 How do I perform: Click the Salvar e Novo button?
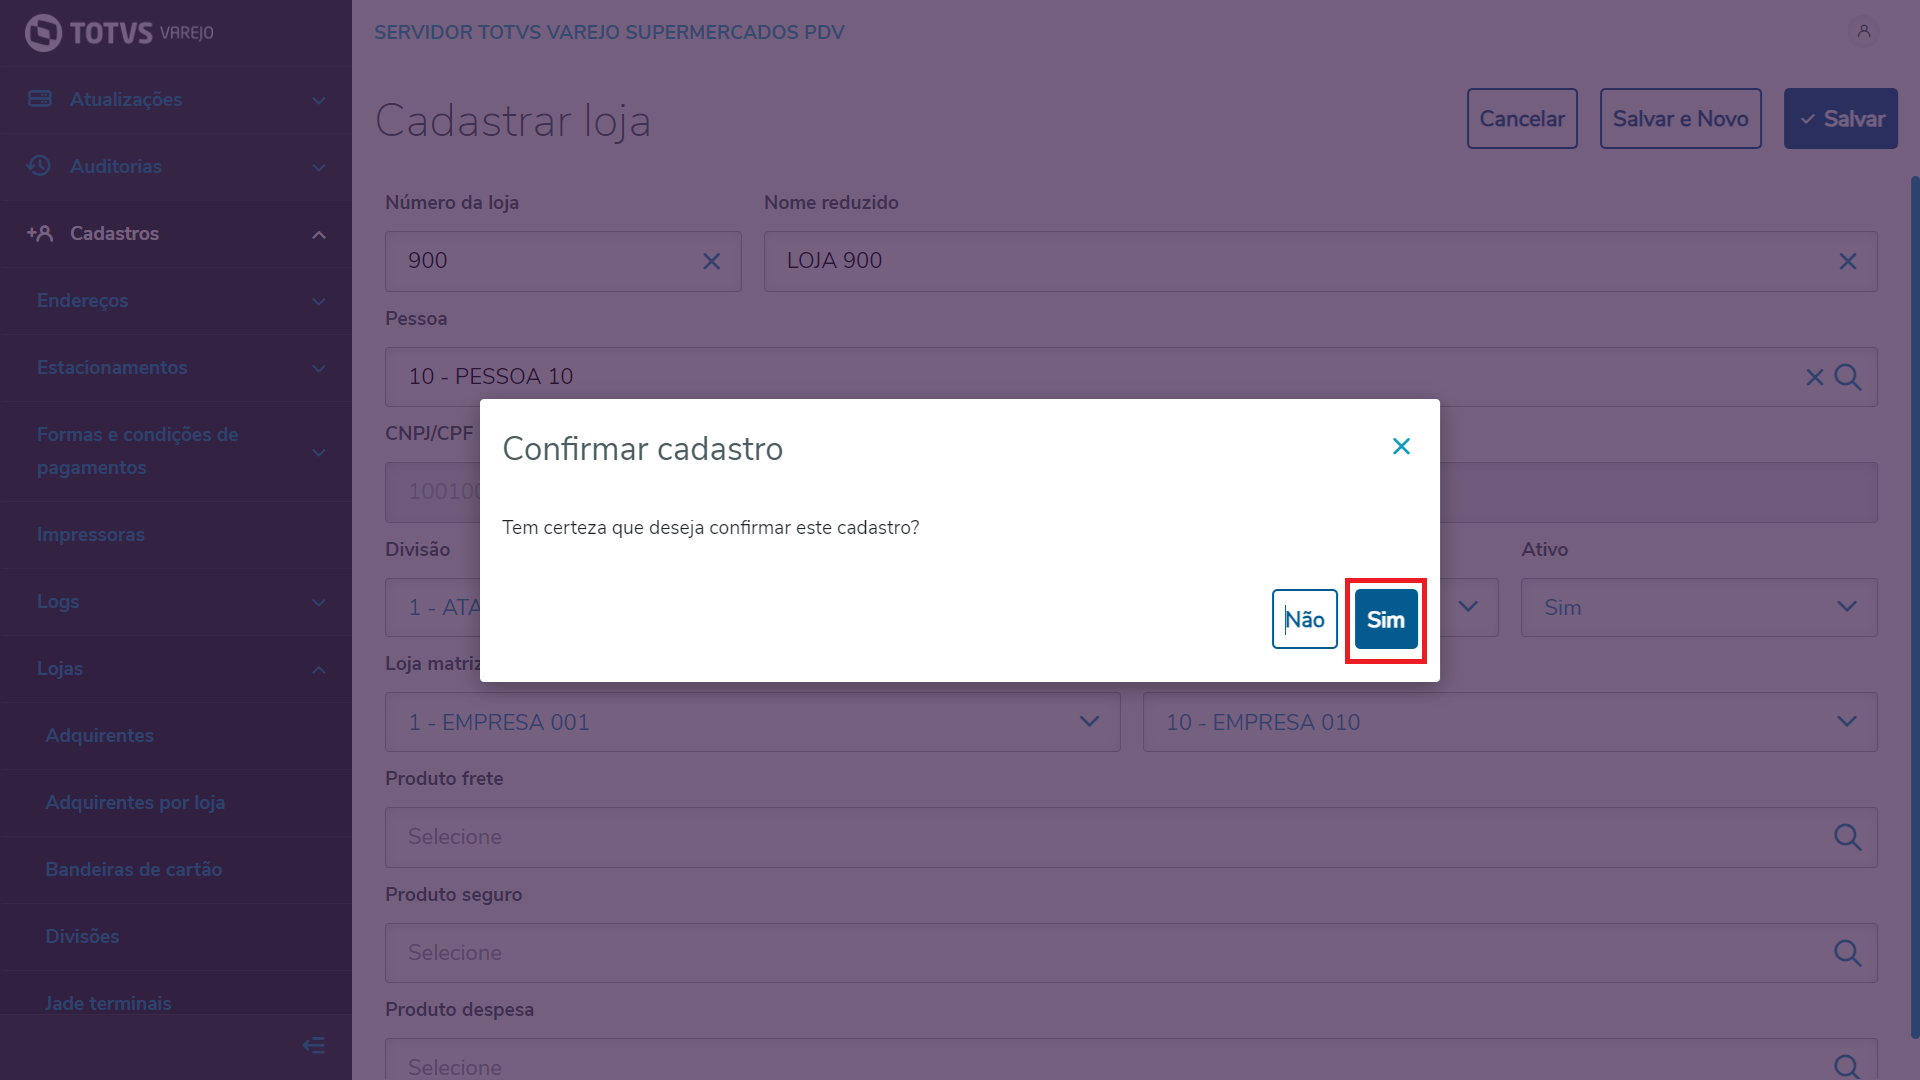click(1680, 119)
